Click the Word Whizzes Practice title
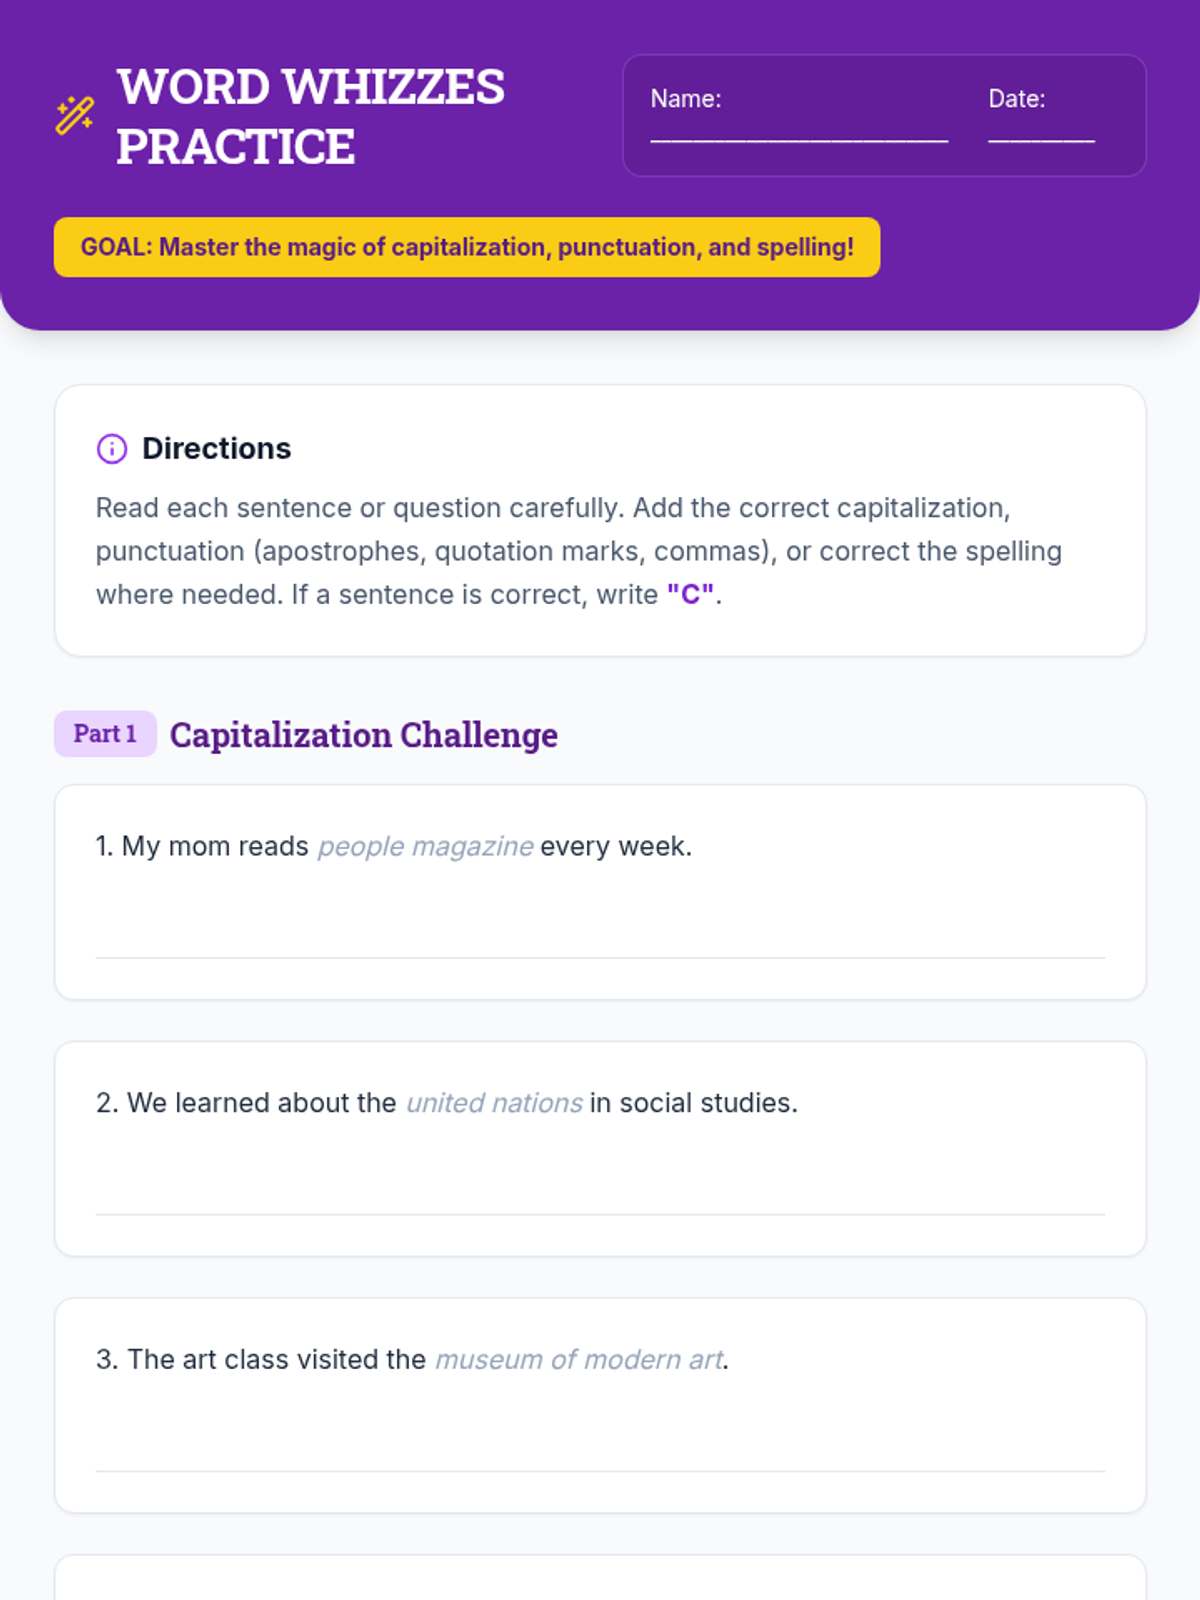This screenshot has height=1600, width=1200. pyautogui.click(x=310, y=116)
